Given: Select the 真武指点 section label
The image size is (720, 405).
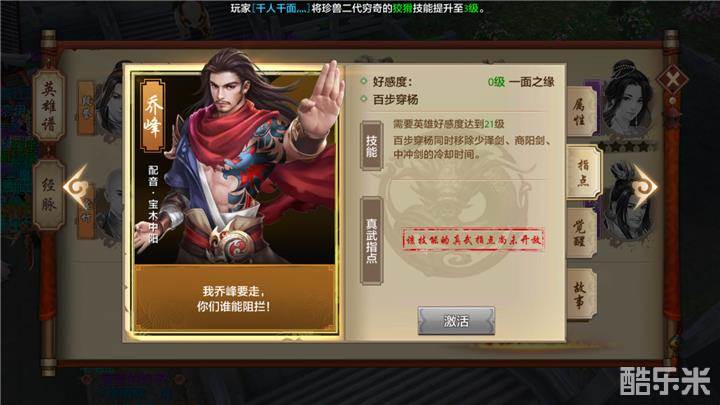Looking at the screenshot, I should click(x=371, y=241).
